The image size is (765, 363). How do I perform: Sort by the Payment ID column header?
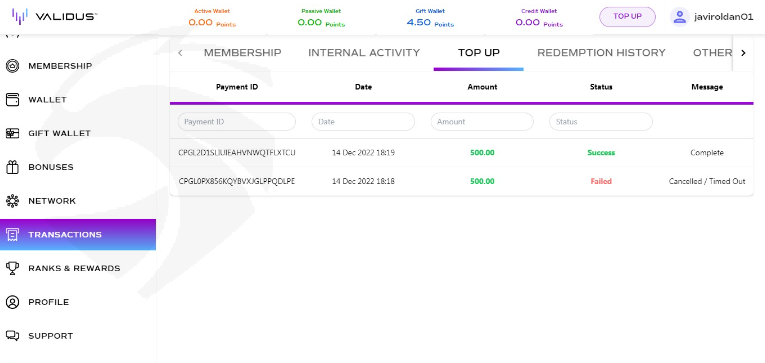(237, 87)
